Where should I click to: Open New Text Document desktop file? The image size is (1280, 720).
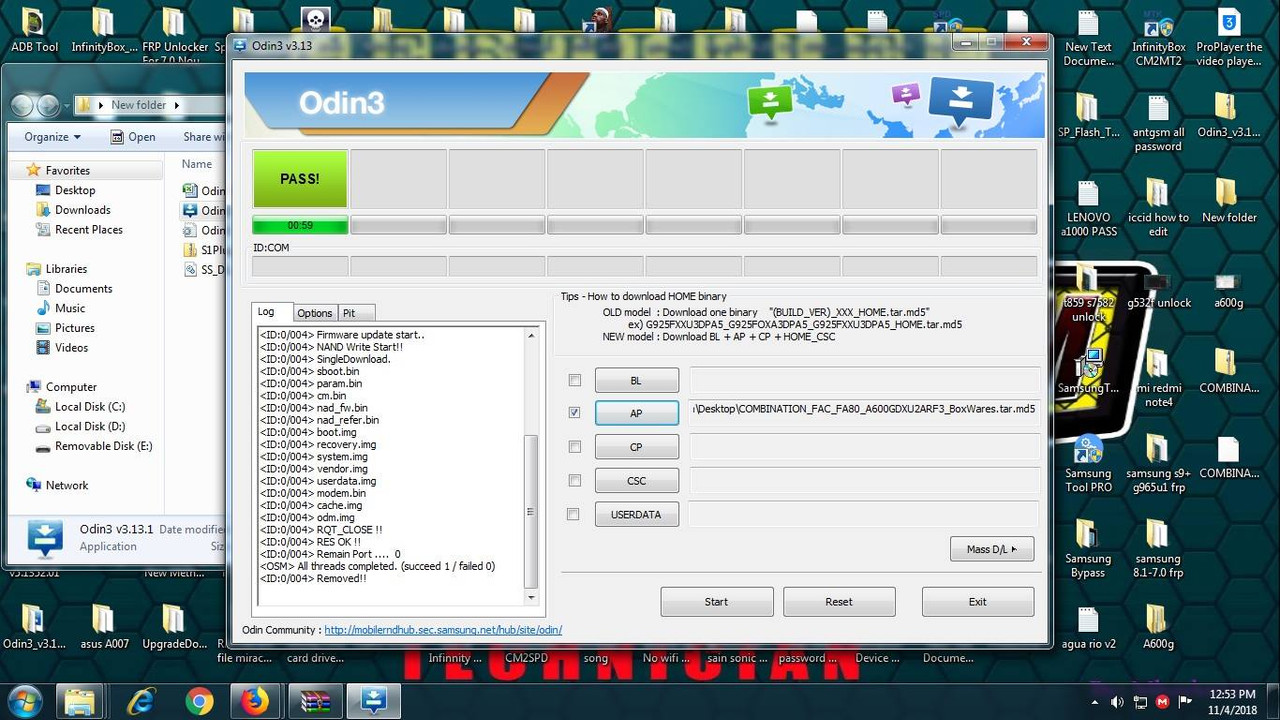(1088, 38)
